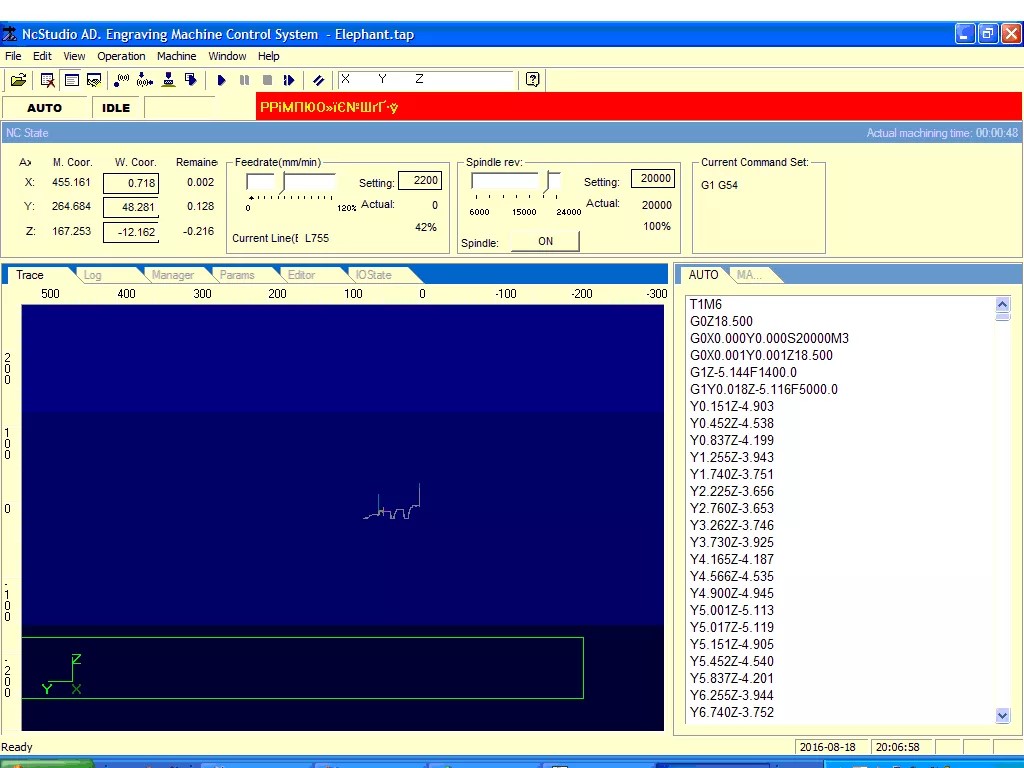The height and width of the screenshot is (768, 1024).
Task: Open the Window menu
Action: click(x=227, y=56)
